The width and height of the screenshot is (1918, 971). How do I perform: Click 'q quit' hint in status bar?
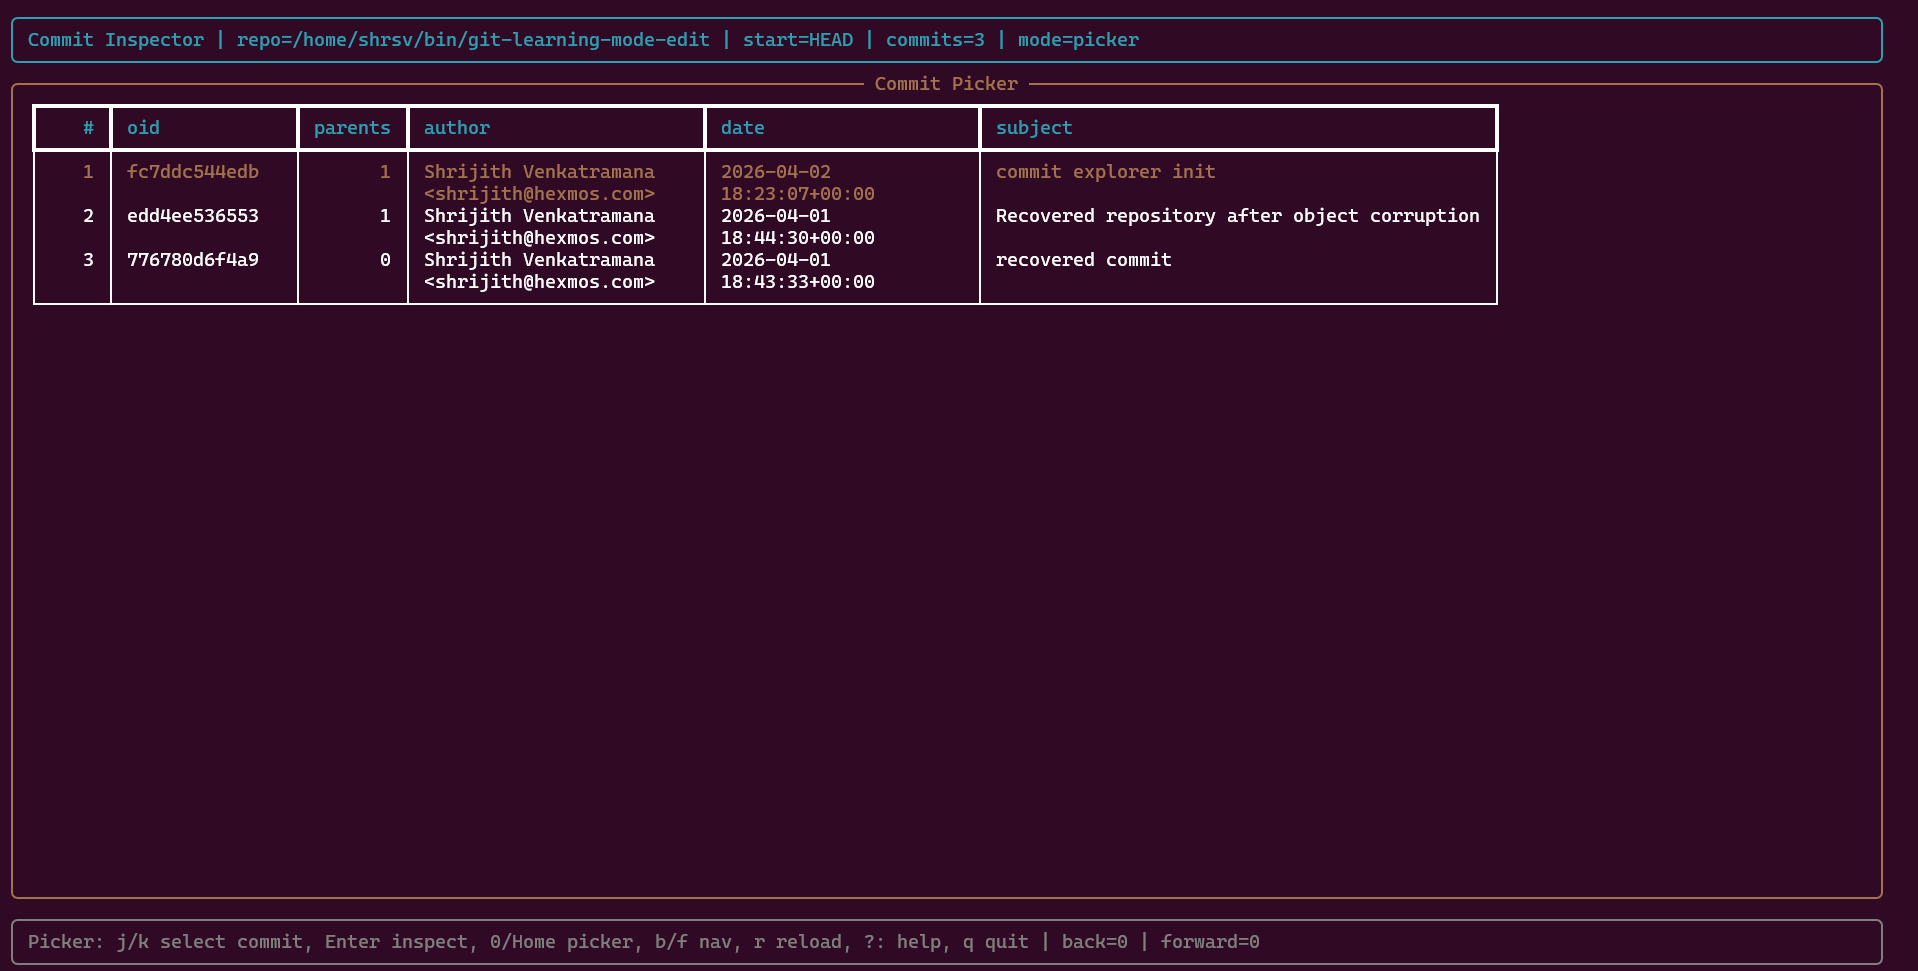[996, 942]
